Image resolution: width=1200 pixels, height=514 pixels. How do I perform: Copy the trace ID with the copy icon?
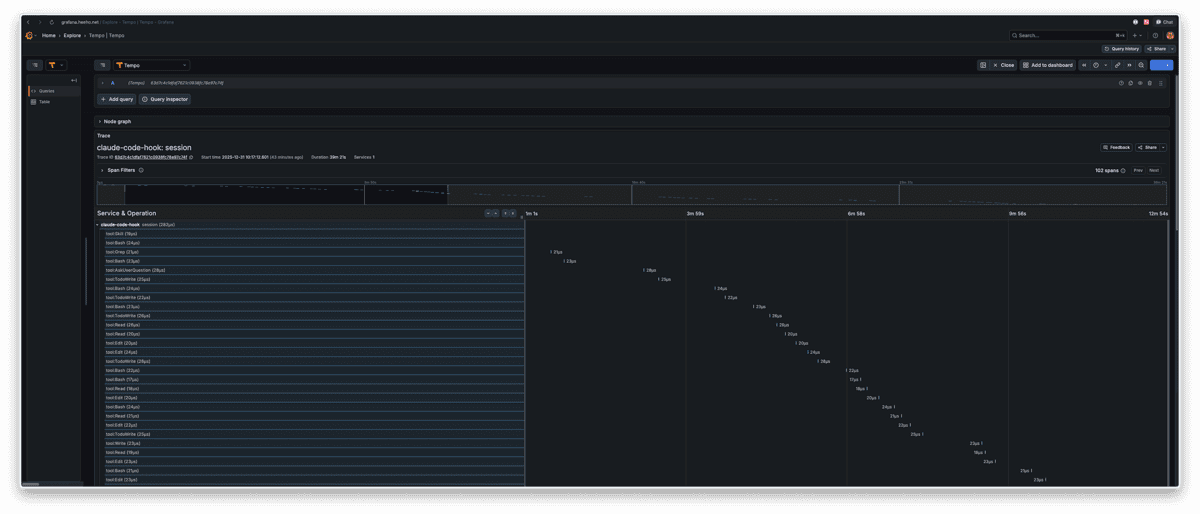pyautogui.click(x=191, y=157)
